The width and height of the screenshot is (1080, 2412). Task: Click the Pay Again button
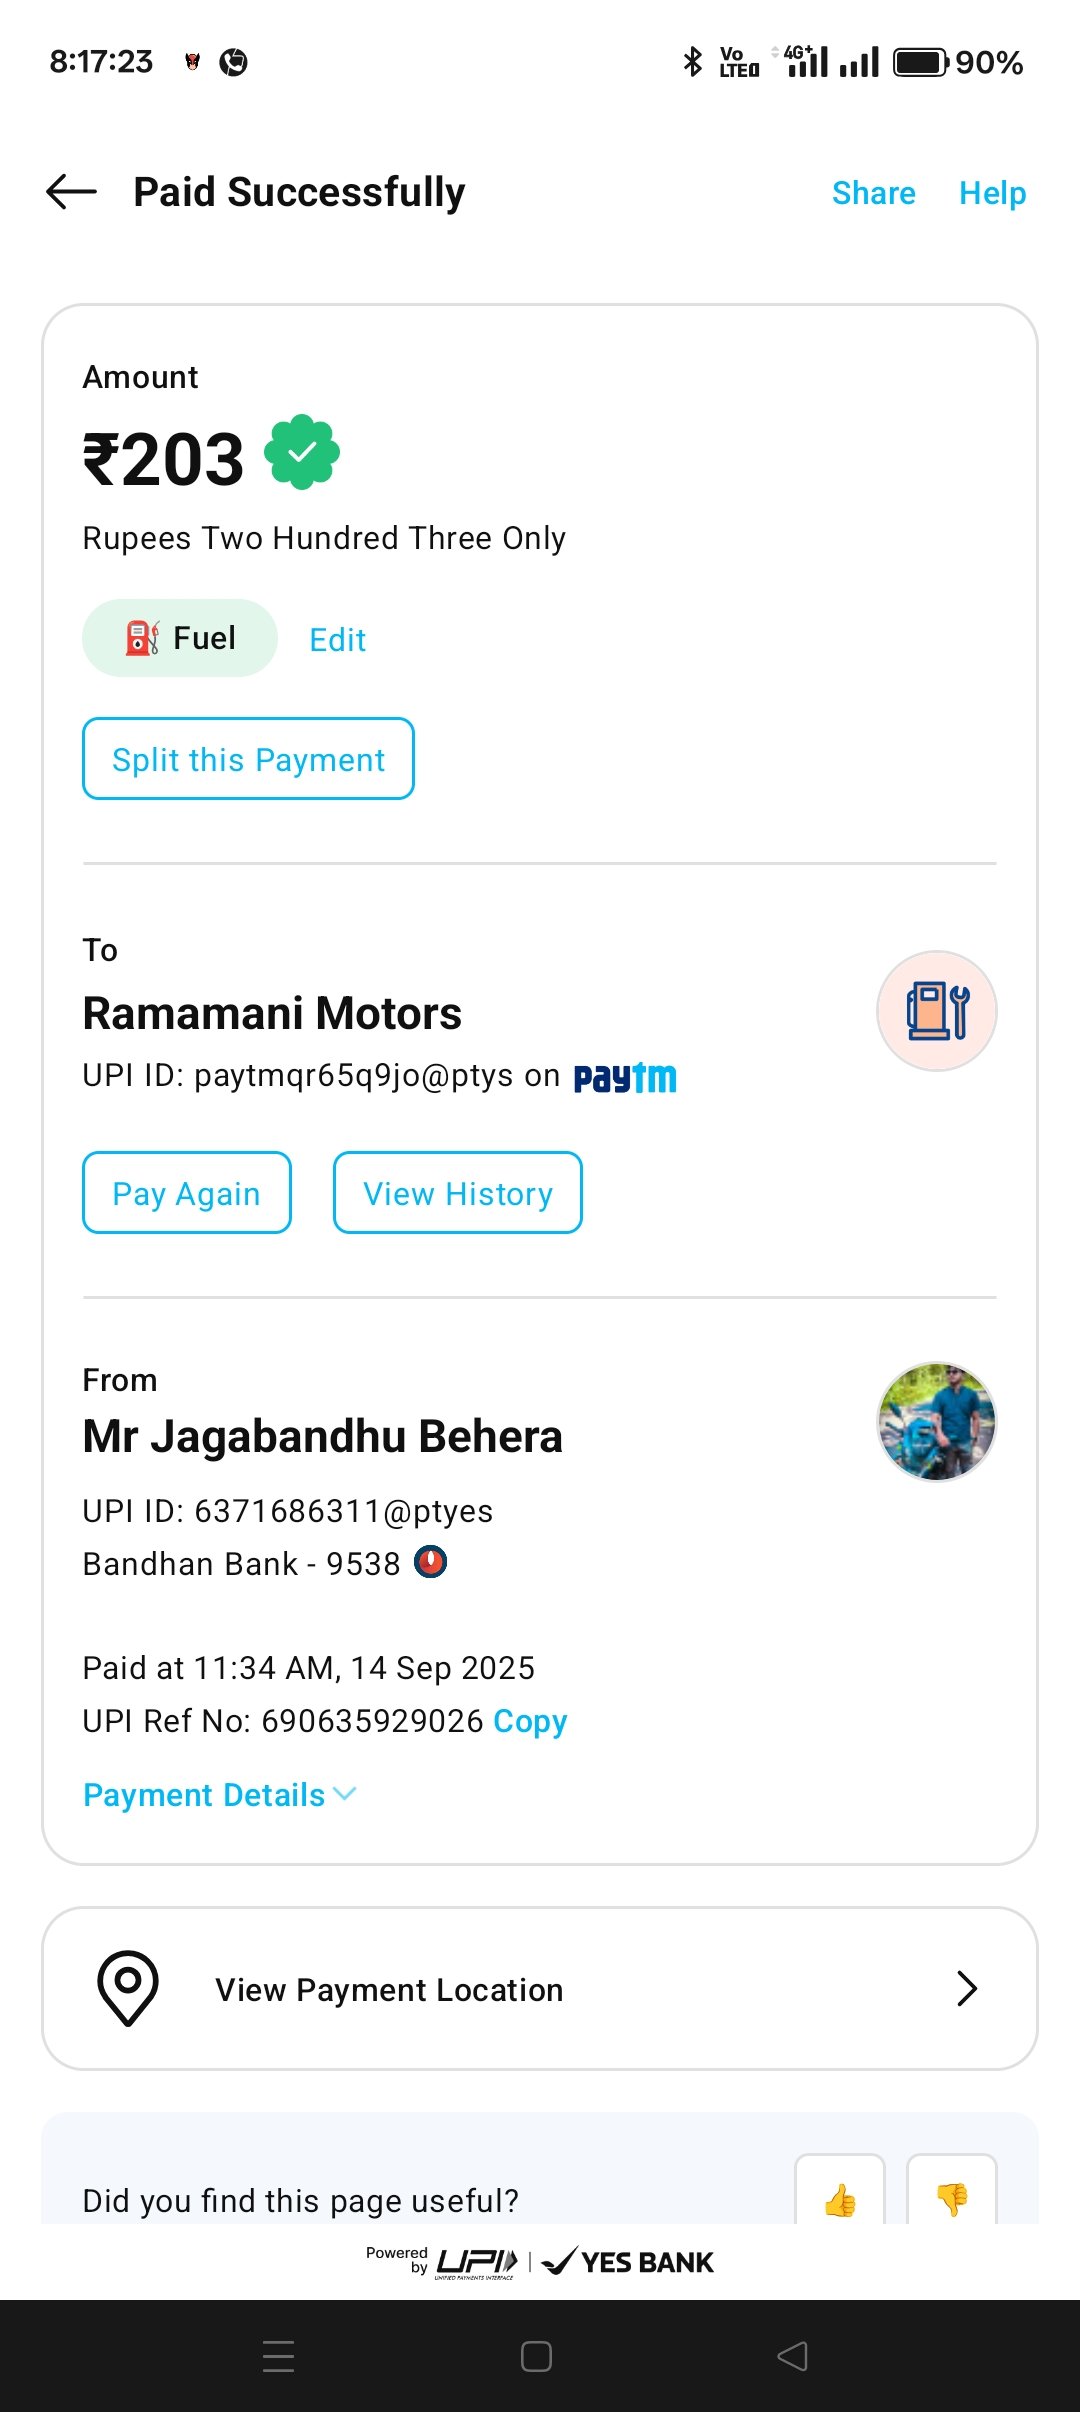click(187, 1193)
